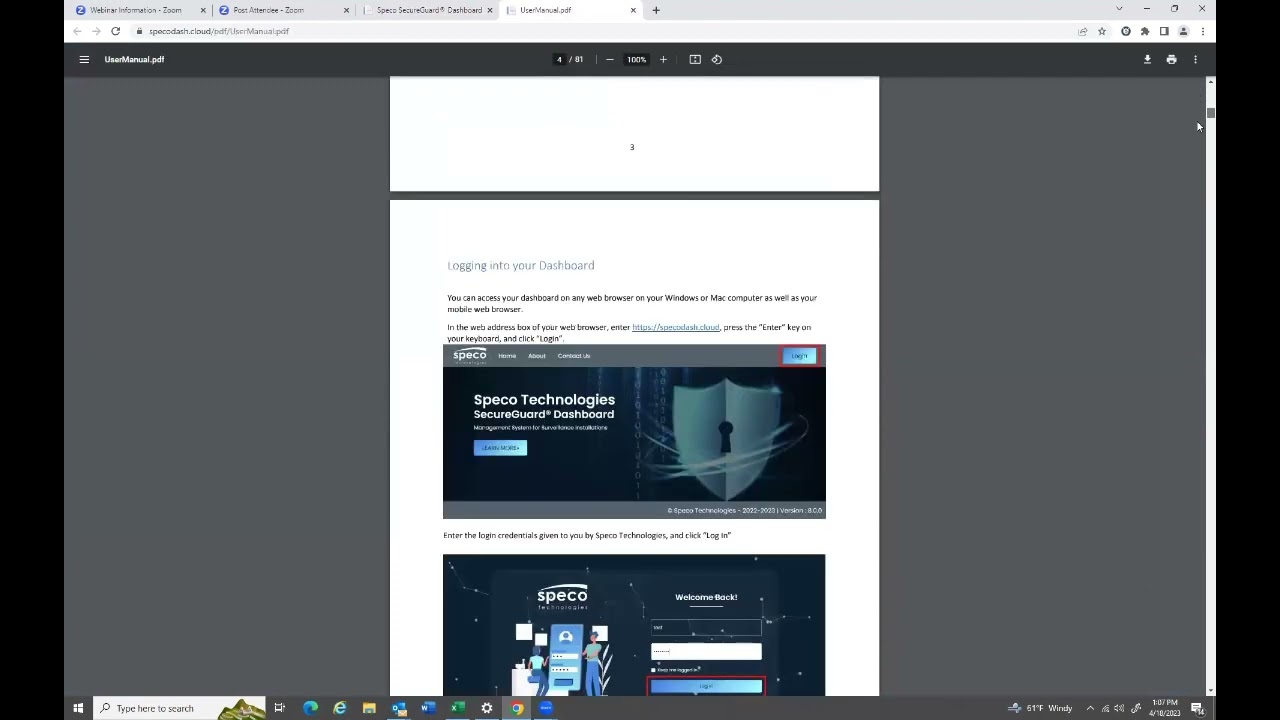The height and width of the screenshot is (720, 1280).
Task: Click the 'Logging into your Dashboard' heading
Action: pyautogui.click(x=521, y=265)
